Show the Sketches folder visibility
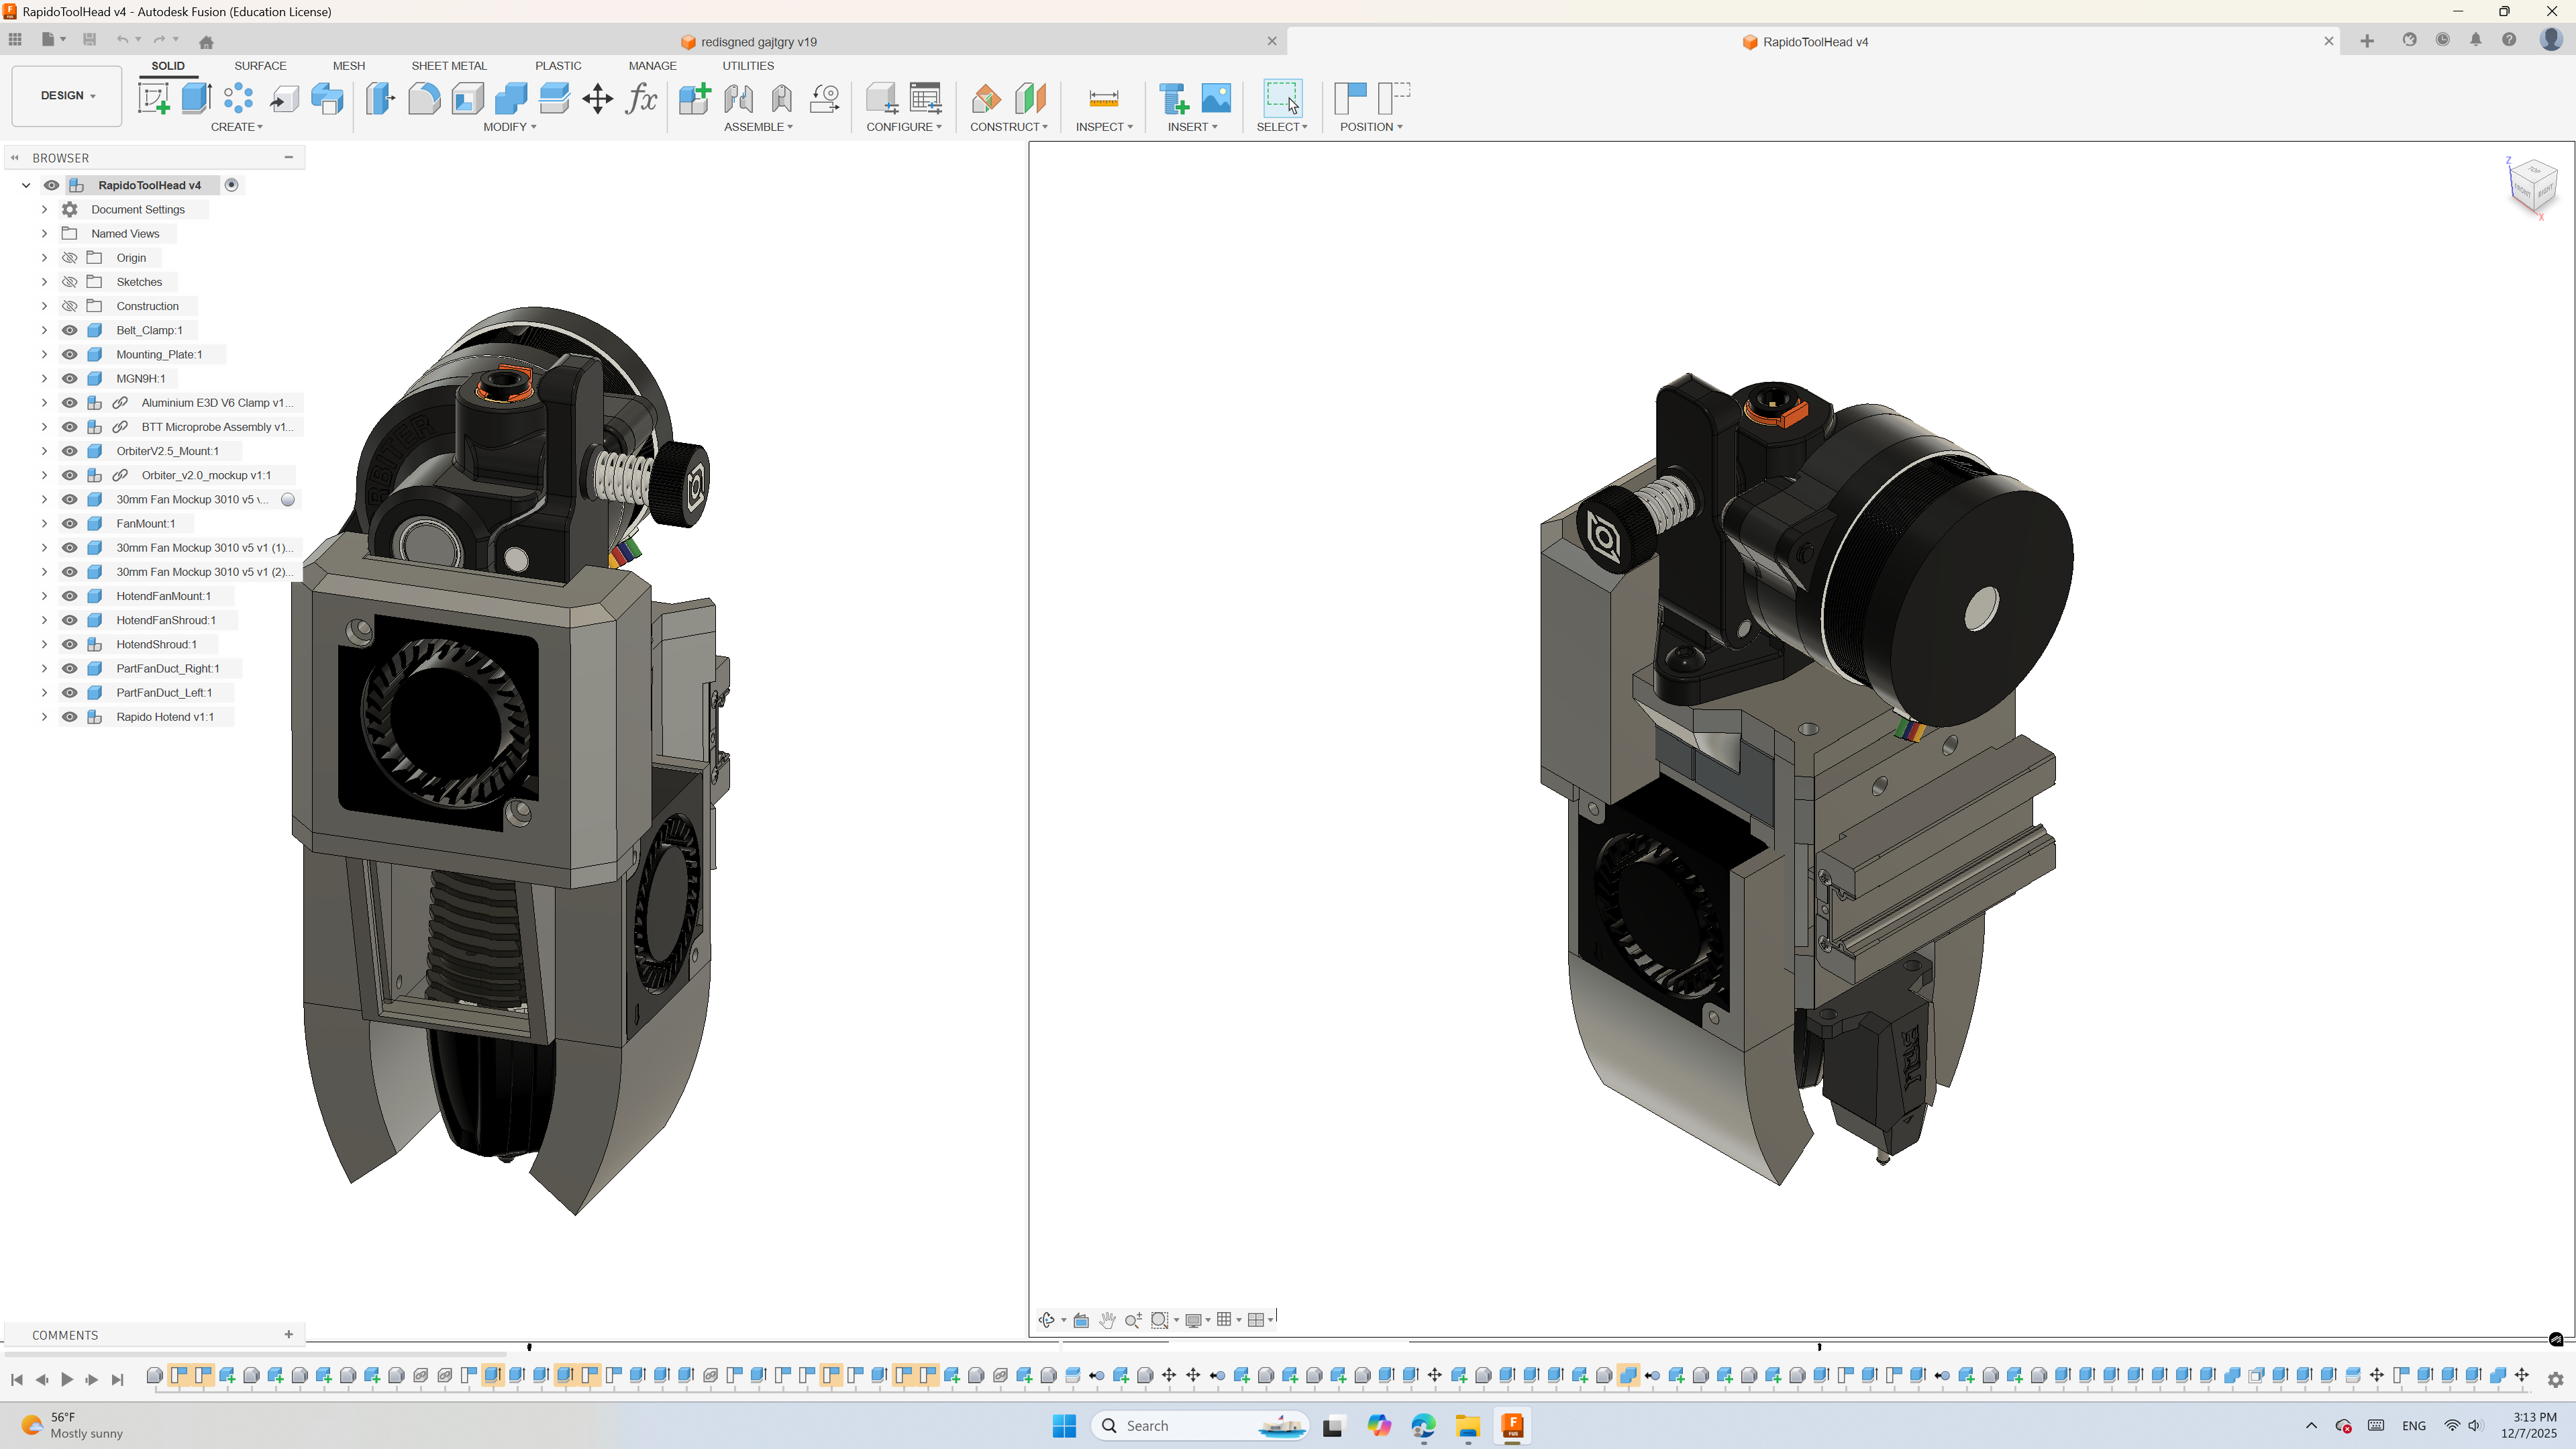Screen dimensions: 2576x1449 click(x=69, y=281)
